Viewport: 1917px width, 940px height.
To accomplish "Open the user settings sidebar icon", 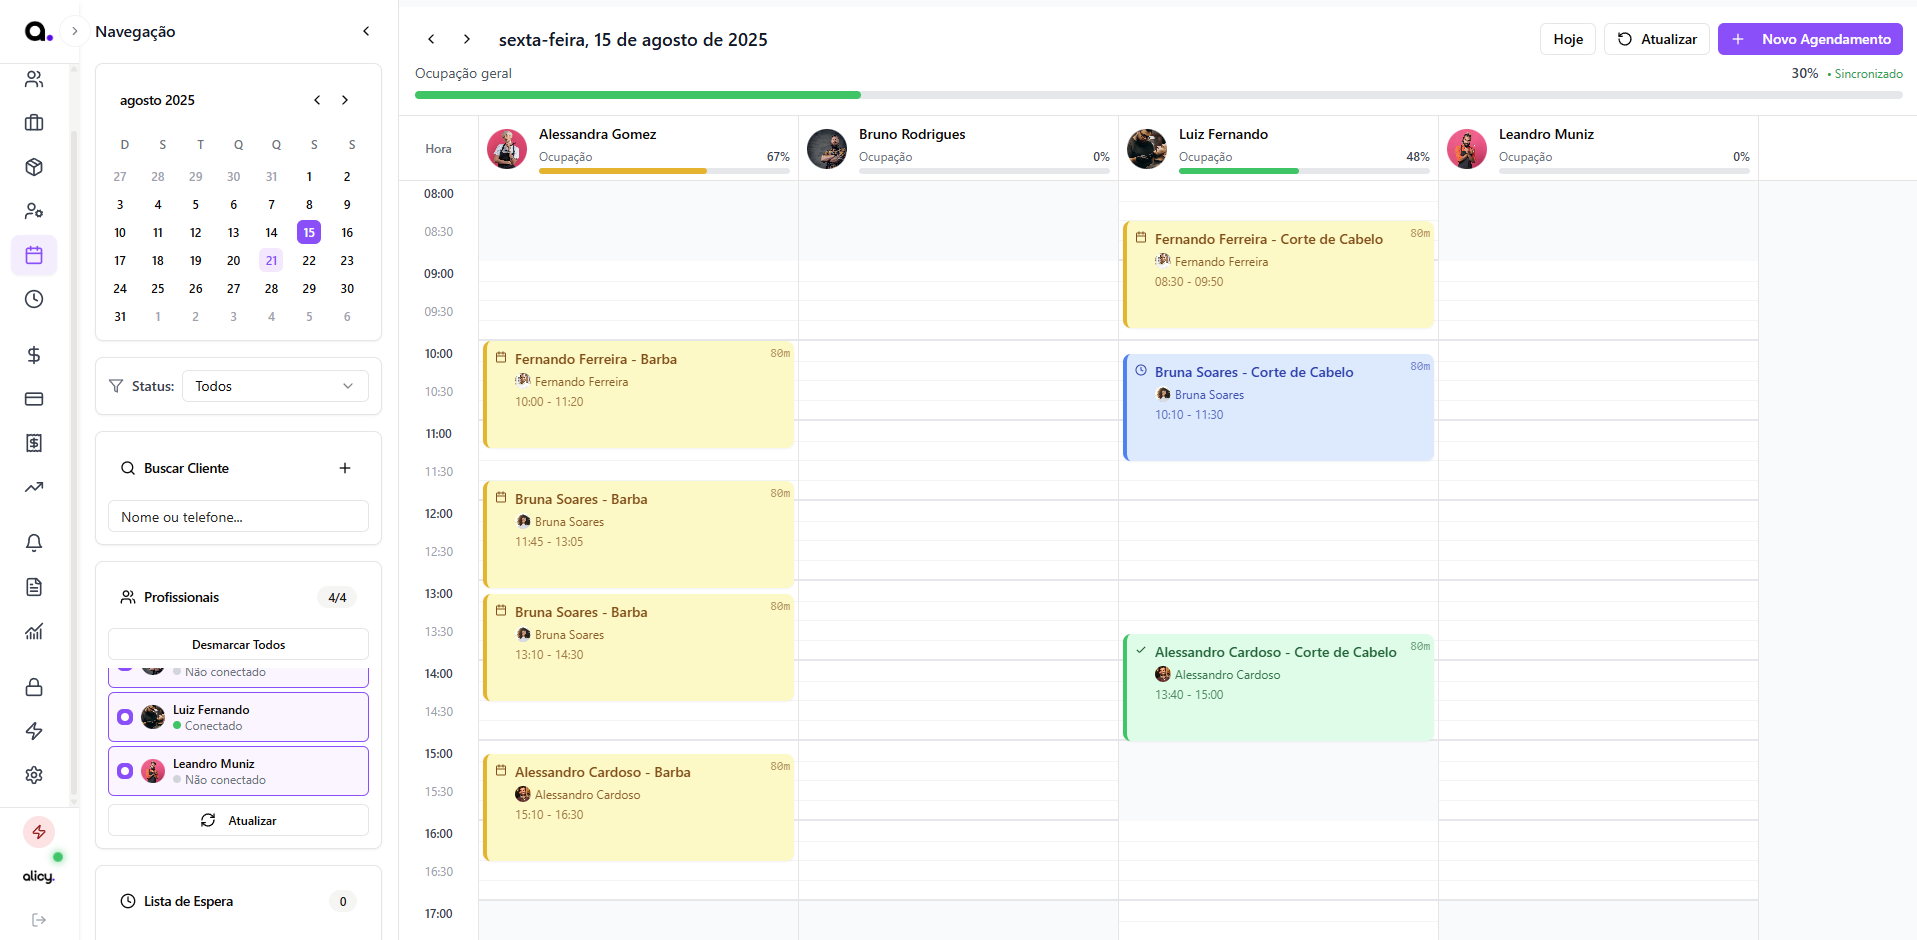I will (x=34, y=211).
